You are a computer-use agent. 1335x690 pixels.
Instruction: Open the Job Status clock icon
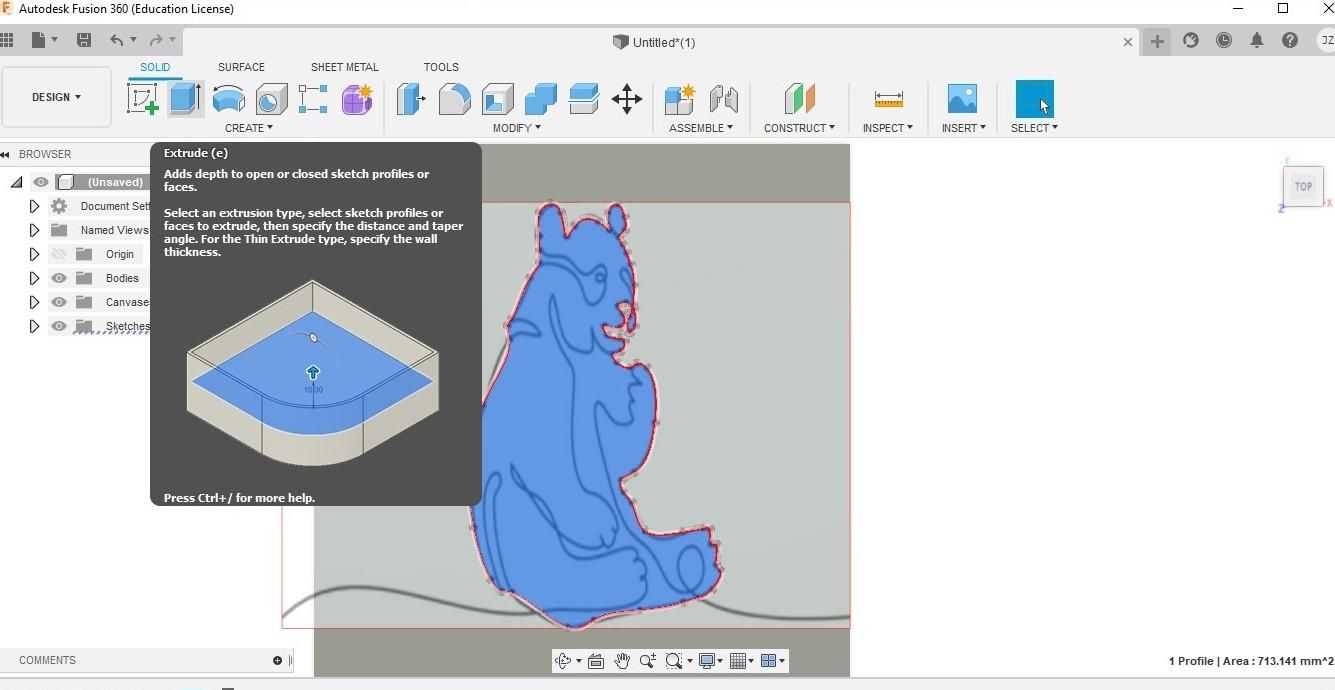tap(1224, 41)
